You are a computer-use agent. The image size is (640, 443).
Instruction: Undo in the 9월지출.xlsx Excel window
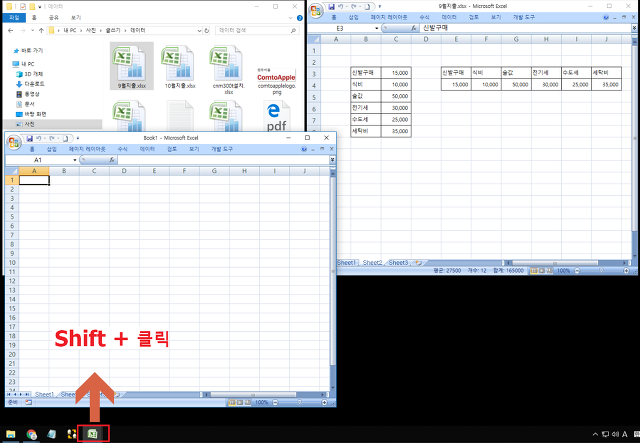pos(341,7)
